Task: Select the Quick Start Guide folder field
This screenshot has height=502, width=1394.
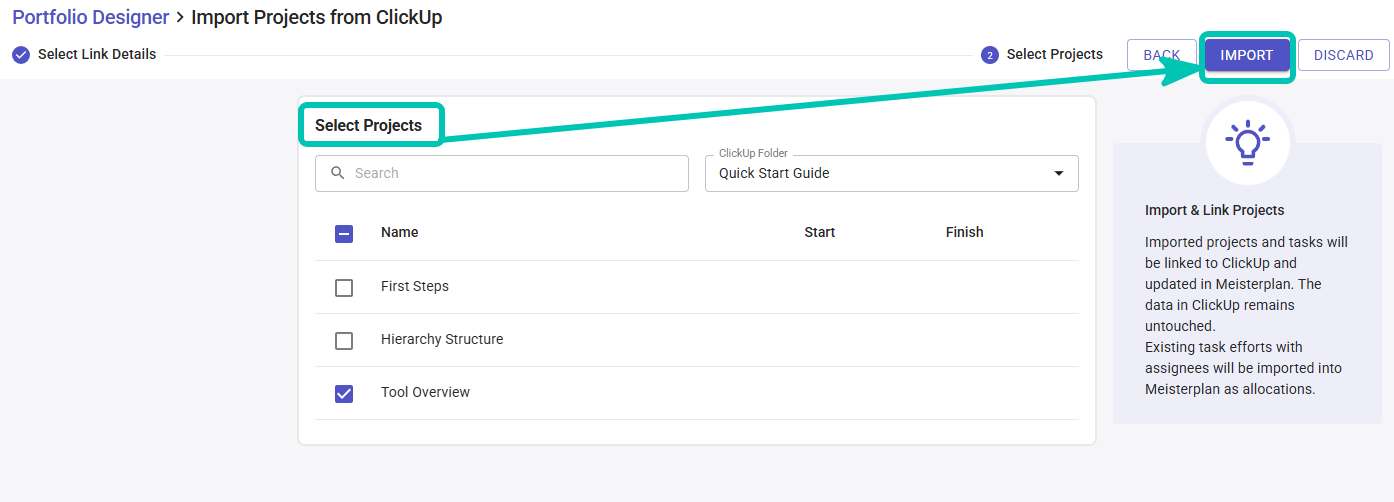Action: click(892, 173)
